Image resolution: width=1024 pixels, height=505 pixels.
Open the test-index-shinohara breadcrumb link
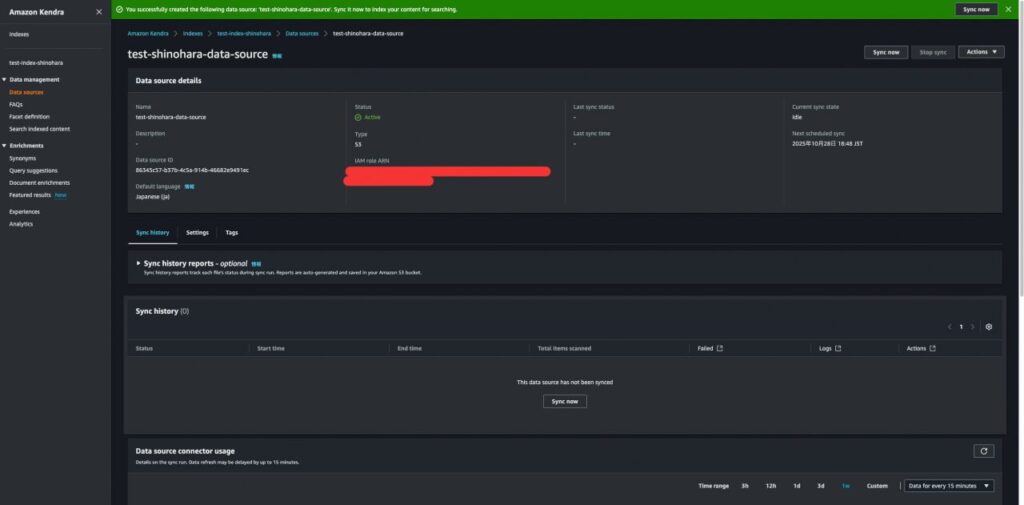(x=244, y=33)
